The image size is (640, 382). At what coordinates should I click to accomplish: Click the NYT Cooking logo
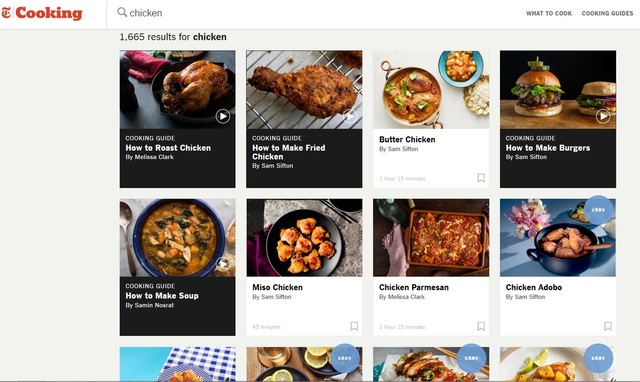(42, 13)
